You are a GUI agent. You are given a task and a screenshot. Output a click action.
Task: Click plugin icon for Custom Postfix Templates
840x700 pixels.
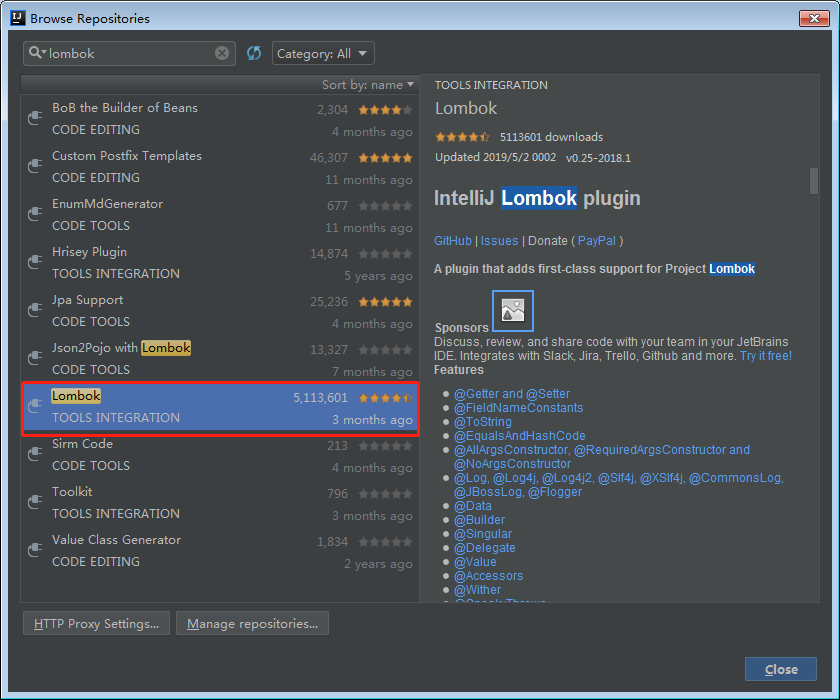[x=35, y=166]
